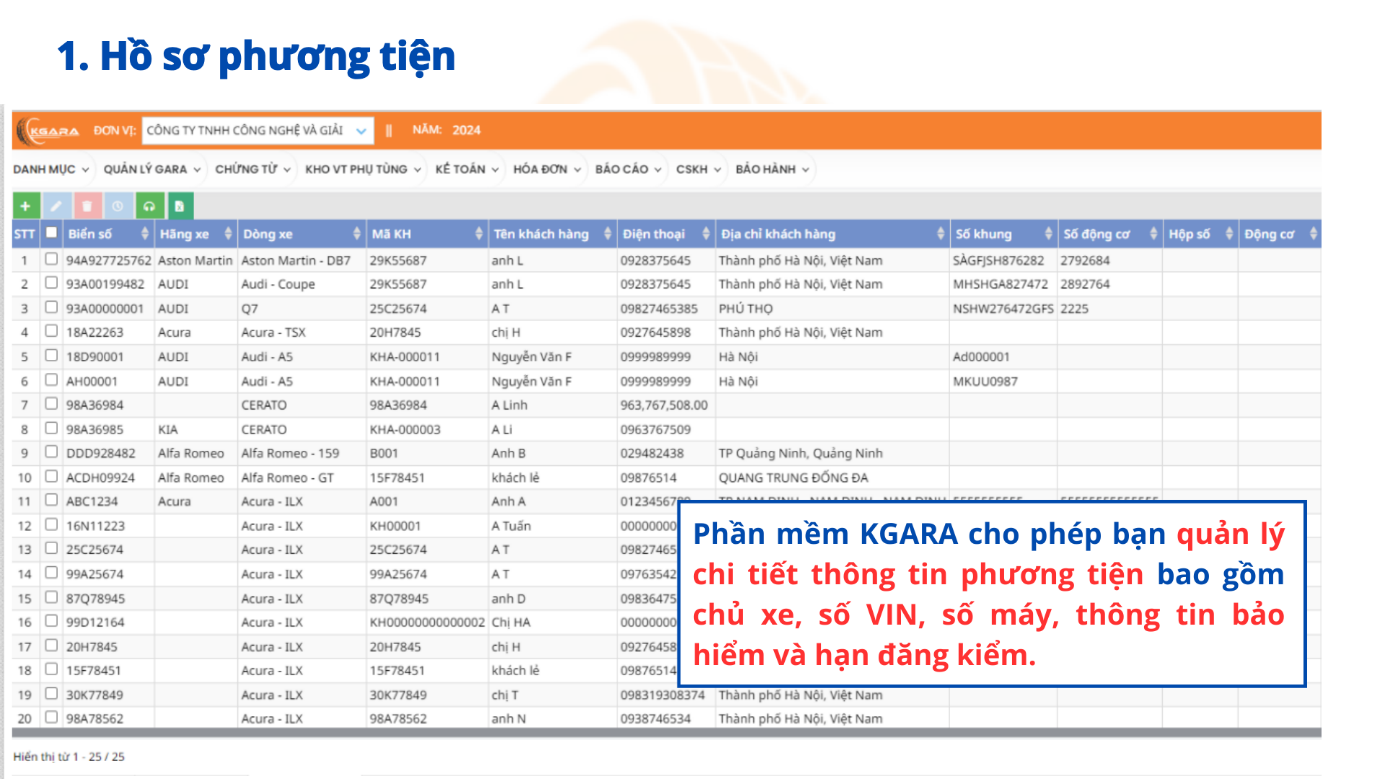Click the PHÚ THỌ address cell
The image size is (1385, 779).
click(746, 308)
